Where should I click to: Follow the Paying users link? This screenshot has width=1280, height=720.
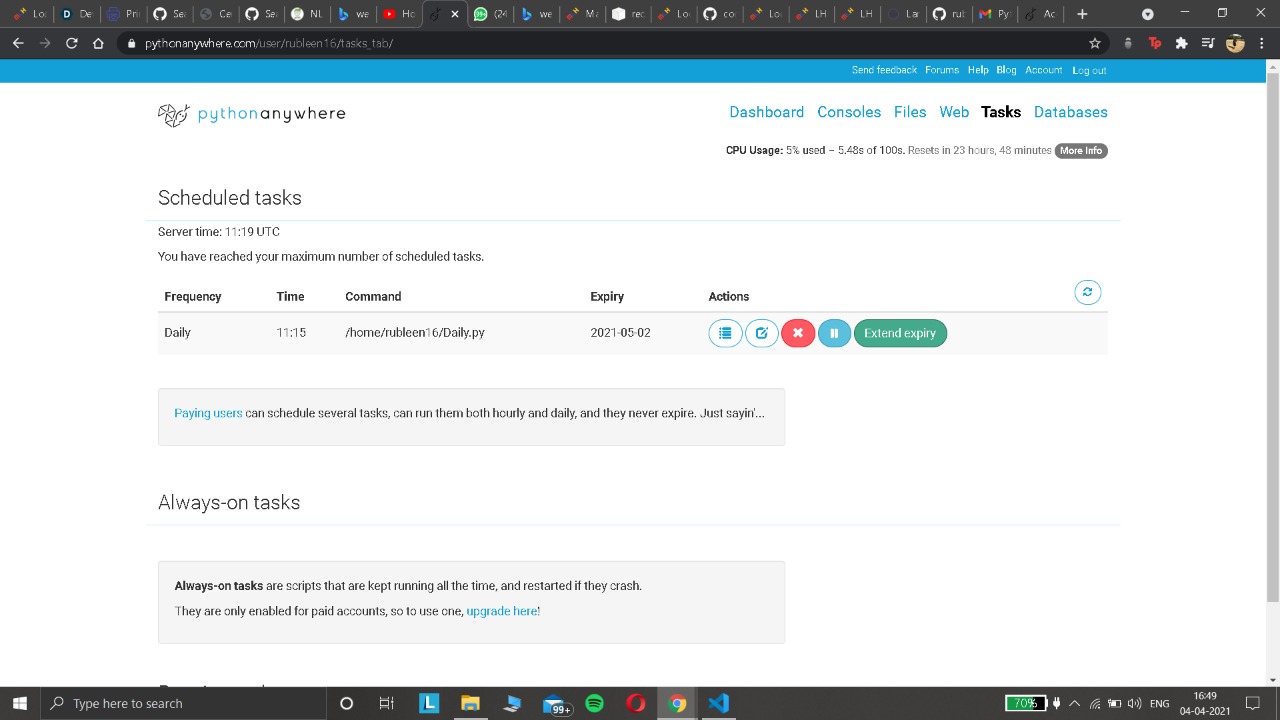click(208, 413)
